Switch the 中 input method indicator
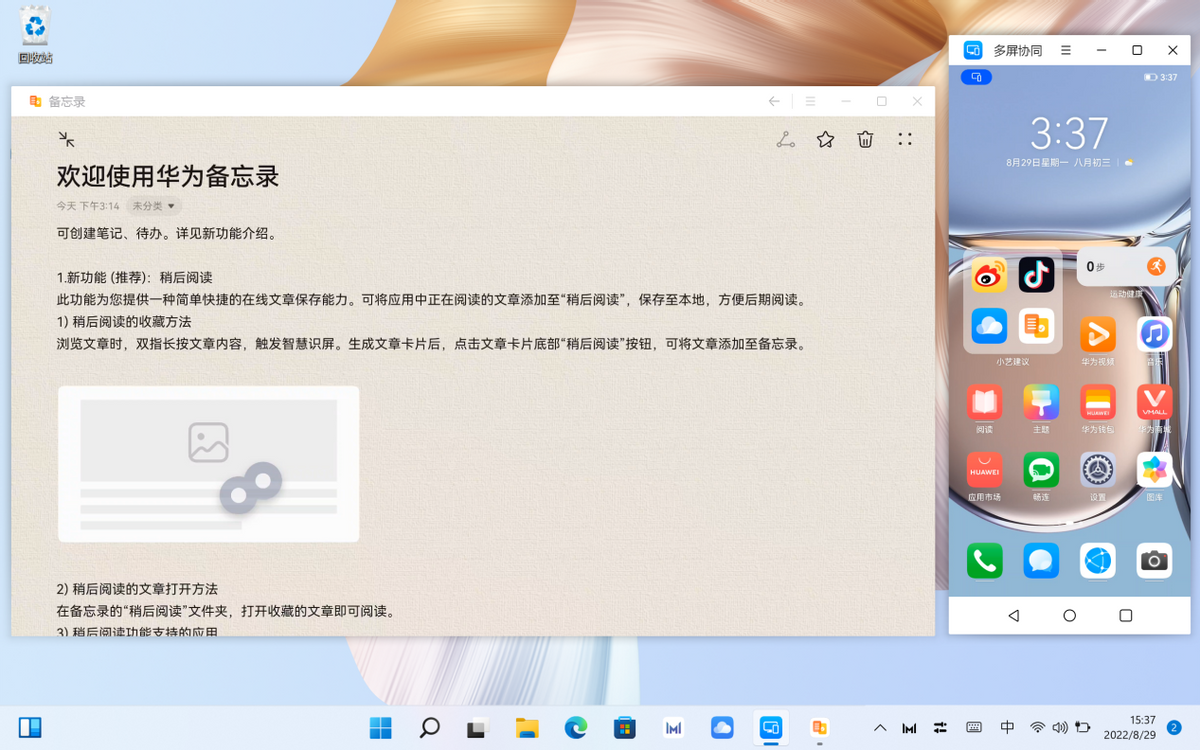The height and width of the screenshot is (750, 1200). point(1007,728)
